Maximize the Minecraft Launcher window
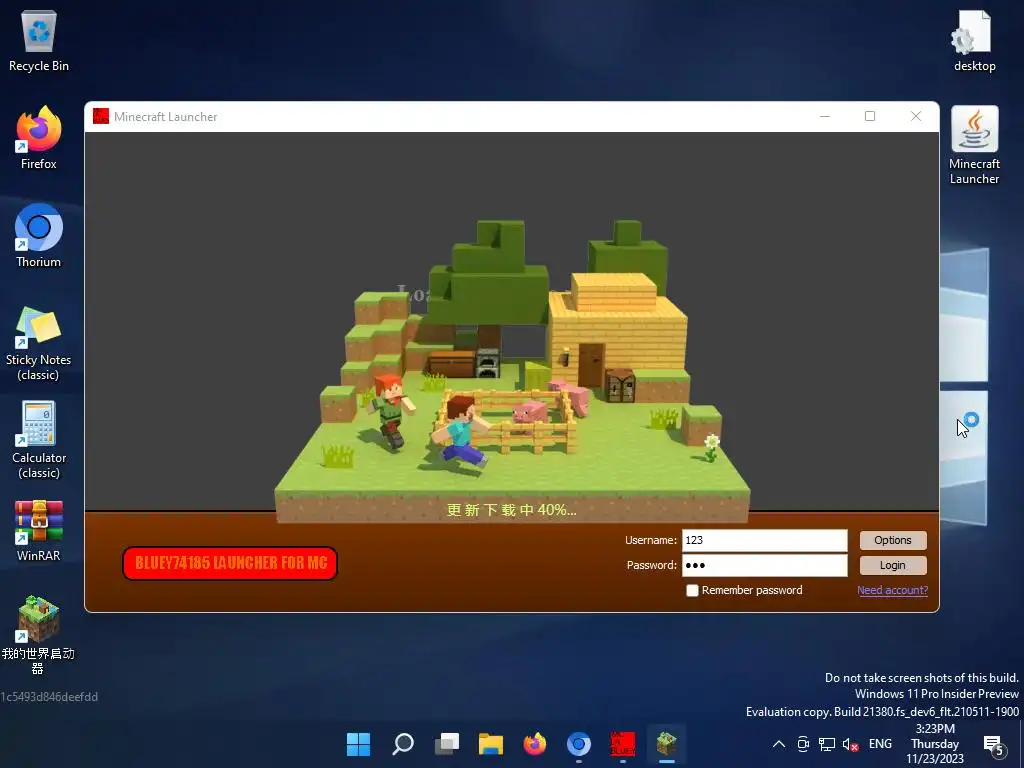Viewport: 1024px width, 768px height. click(870, 116)
